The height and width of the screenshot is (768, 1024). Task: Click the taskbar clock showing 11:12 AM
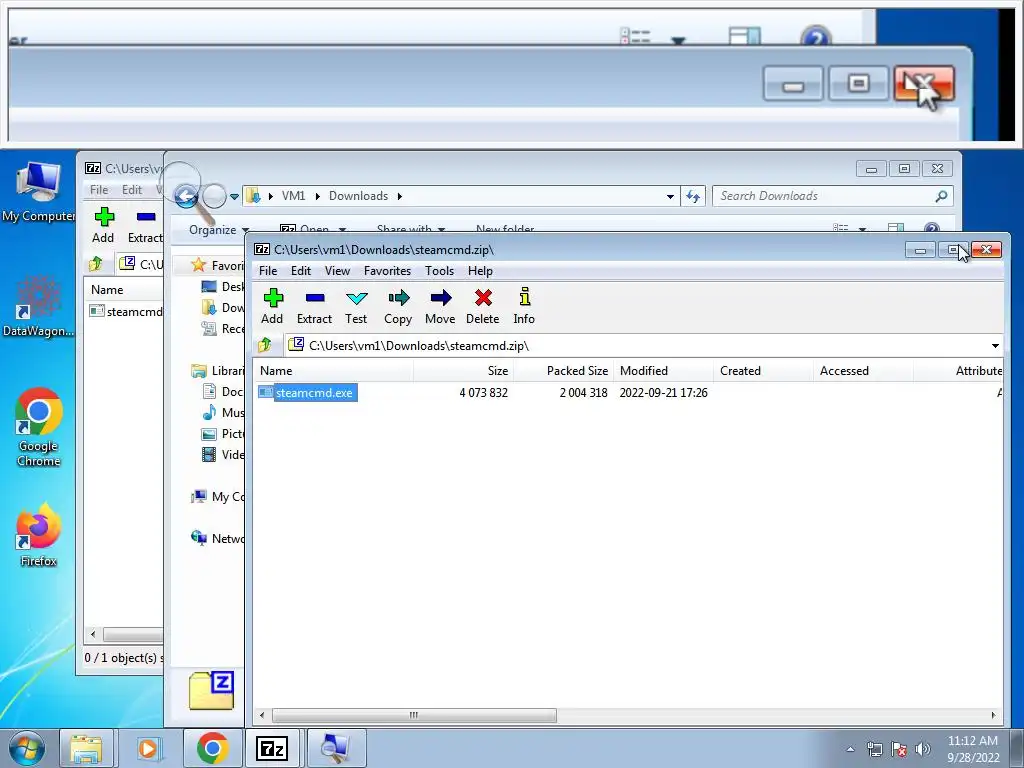click(972, 748)
